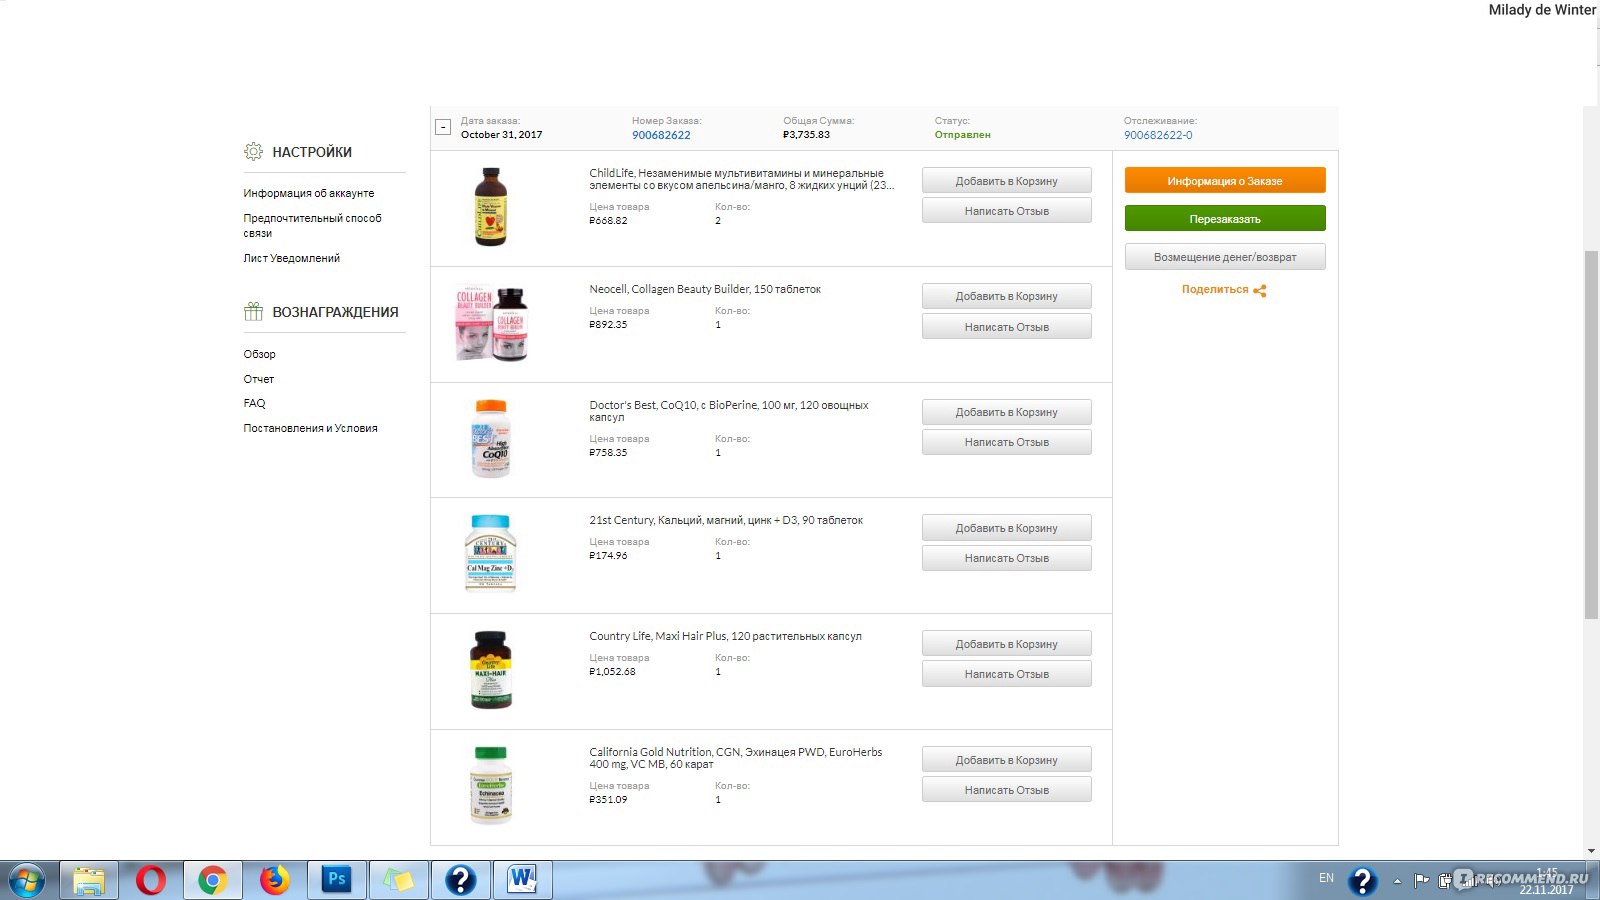The height and width of the screenshot is (900, 1600).
Task: Show hidden system tray icons
Action: click(x=1397, y=881)
